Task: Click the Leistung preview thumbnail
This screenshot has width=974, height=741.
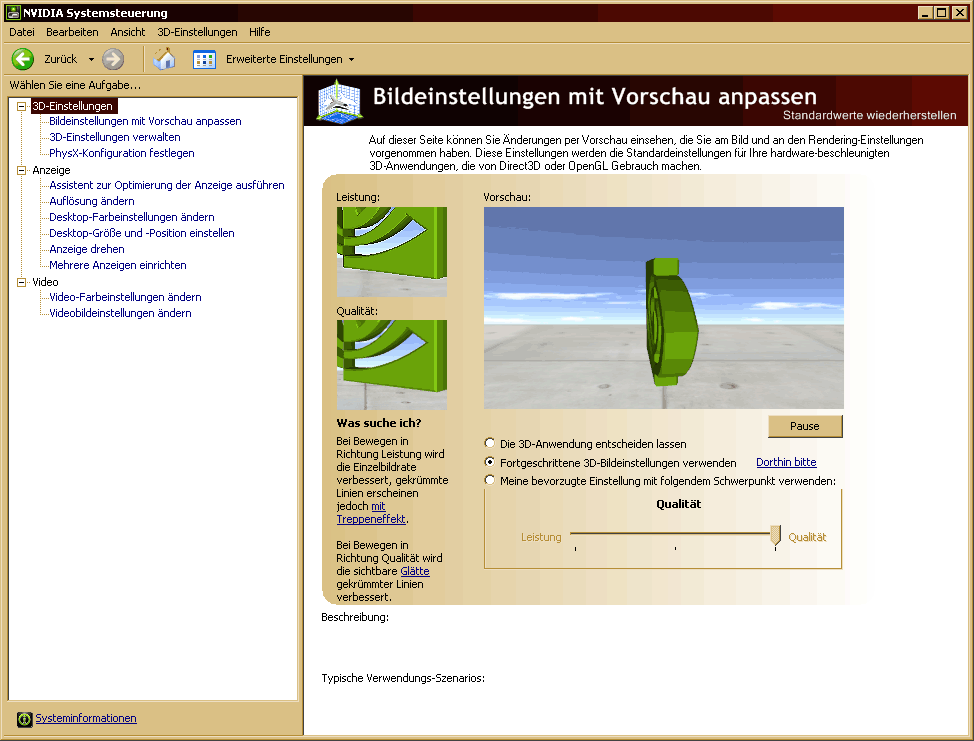Action: 391,251
